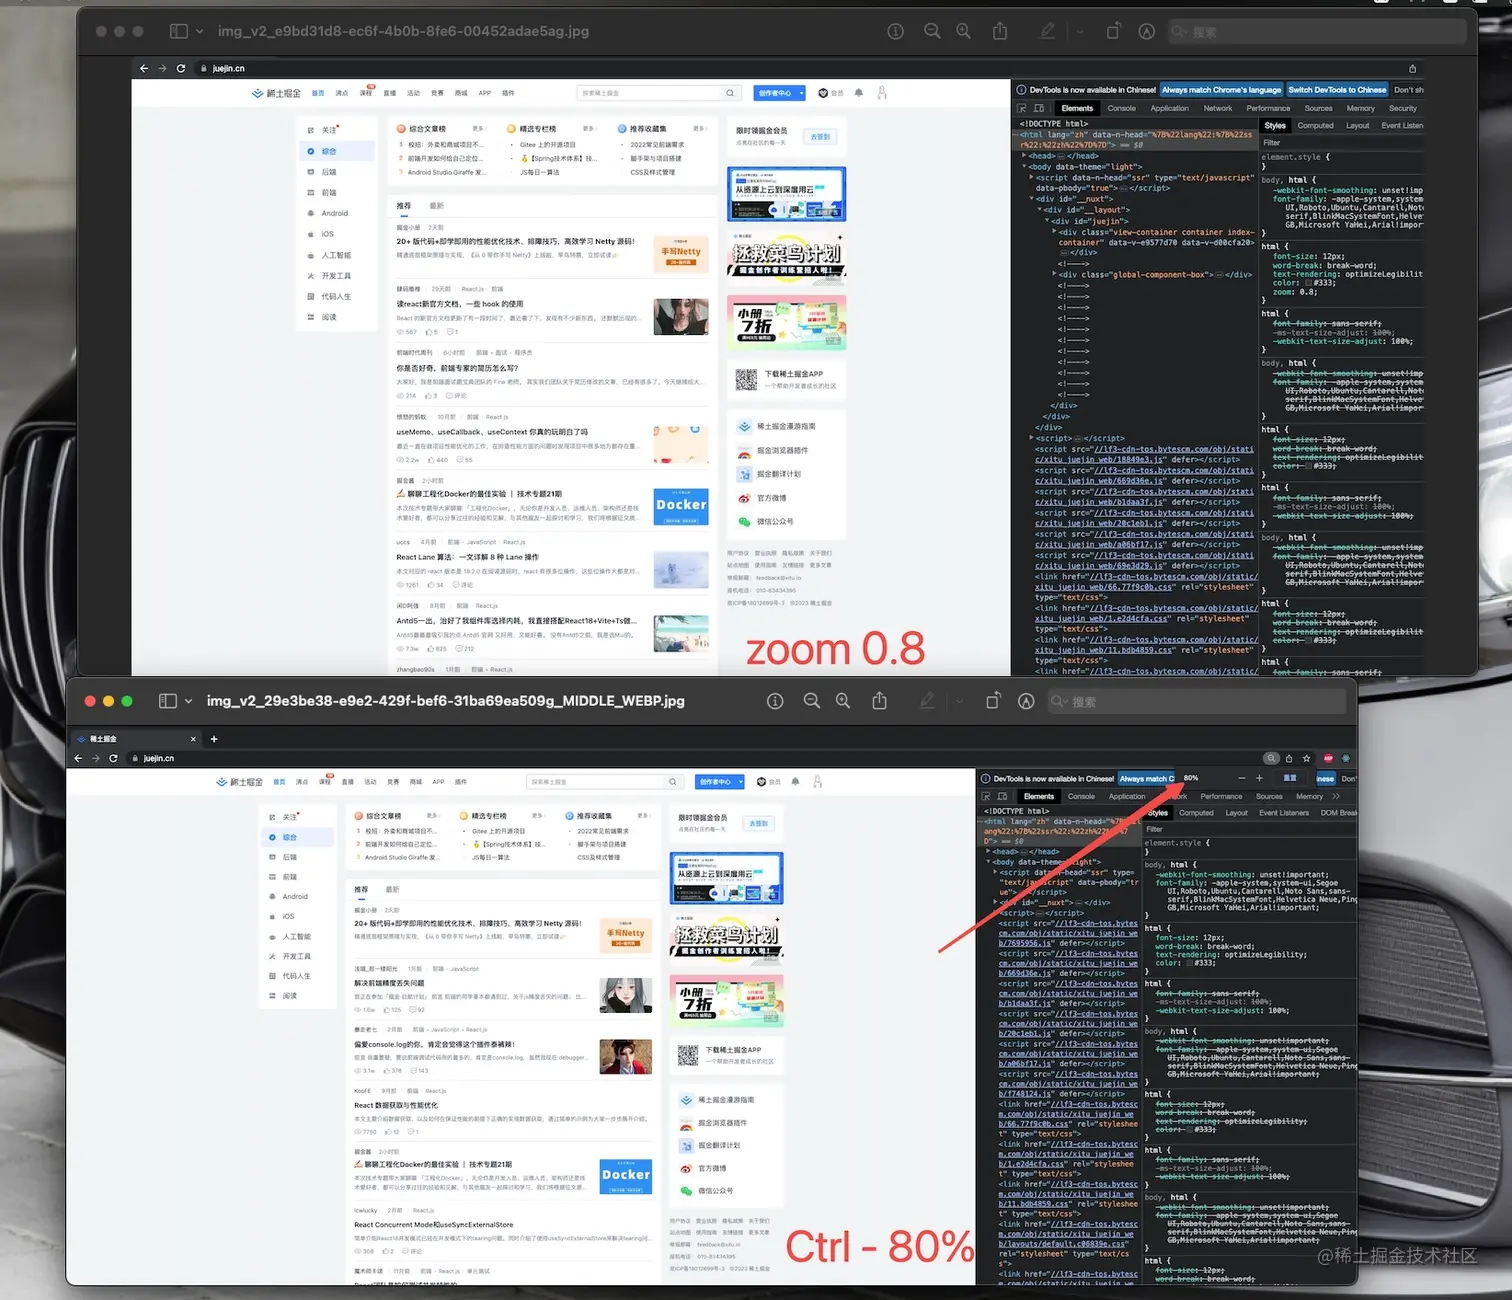Click browser reload icon in back window screenshot
This screenshot has width=1512, height=1300.
coord(181,68)
